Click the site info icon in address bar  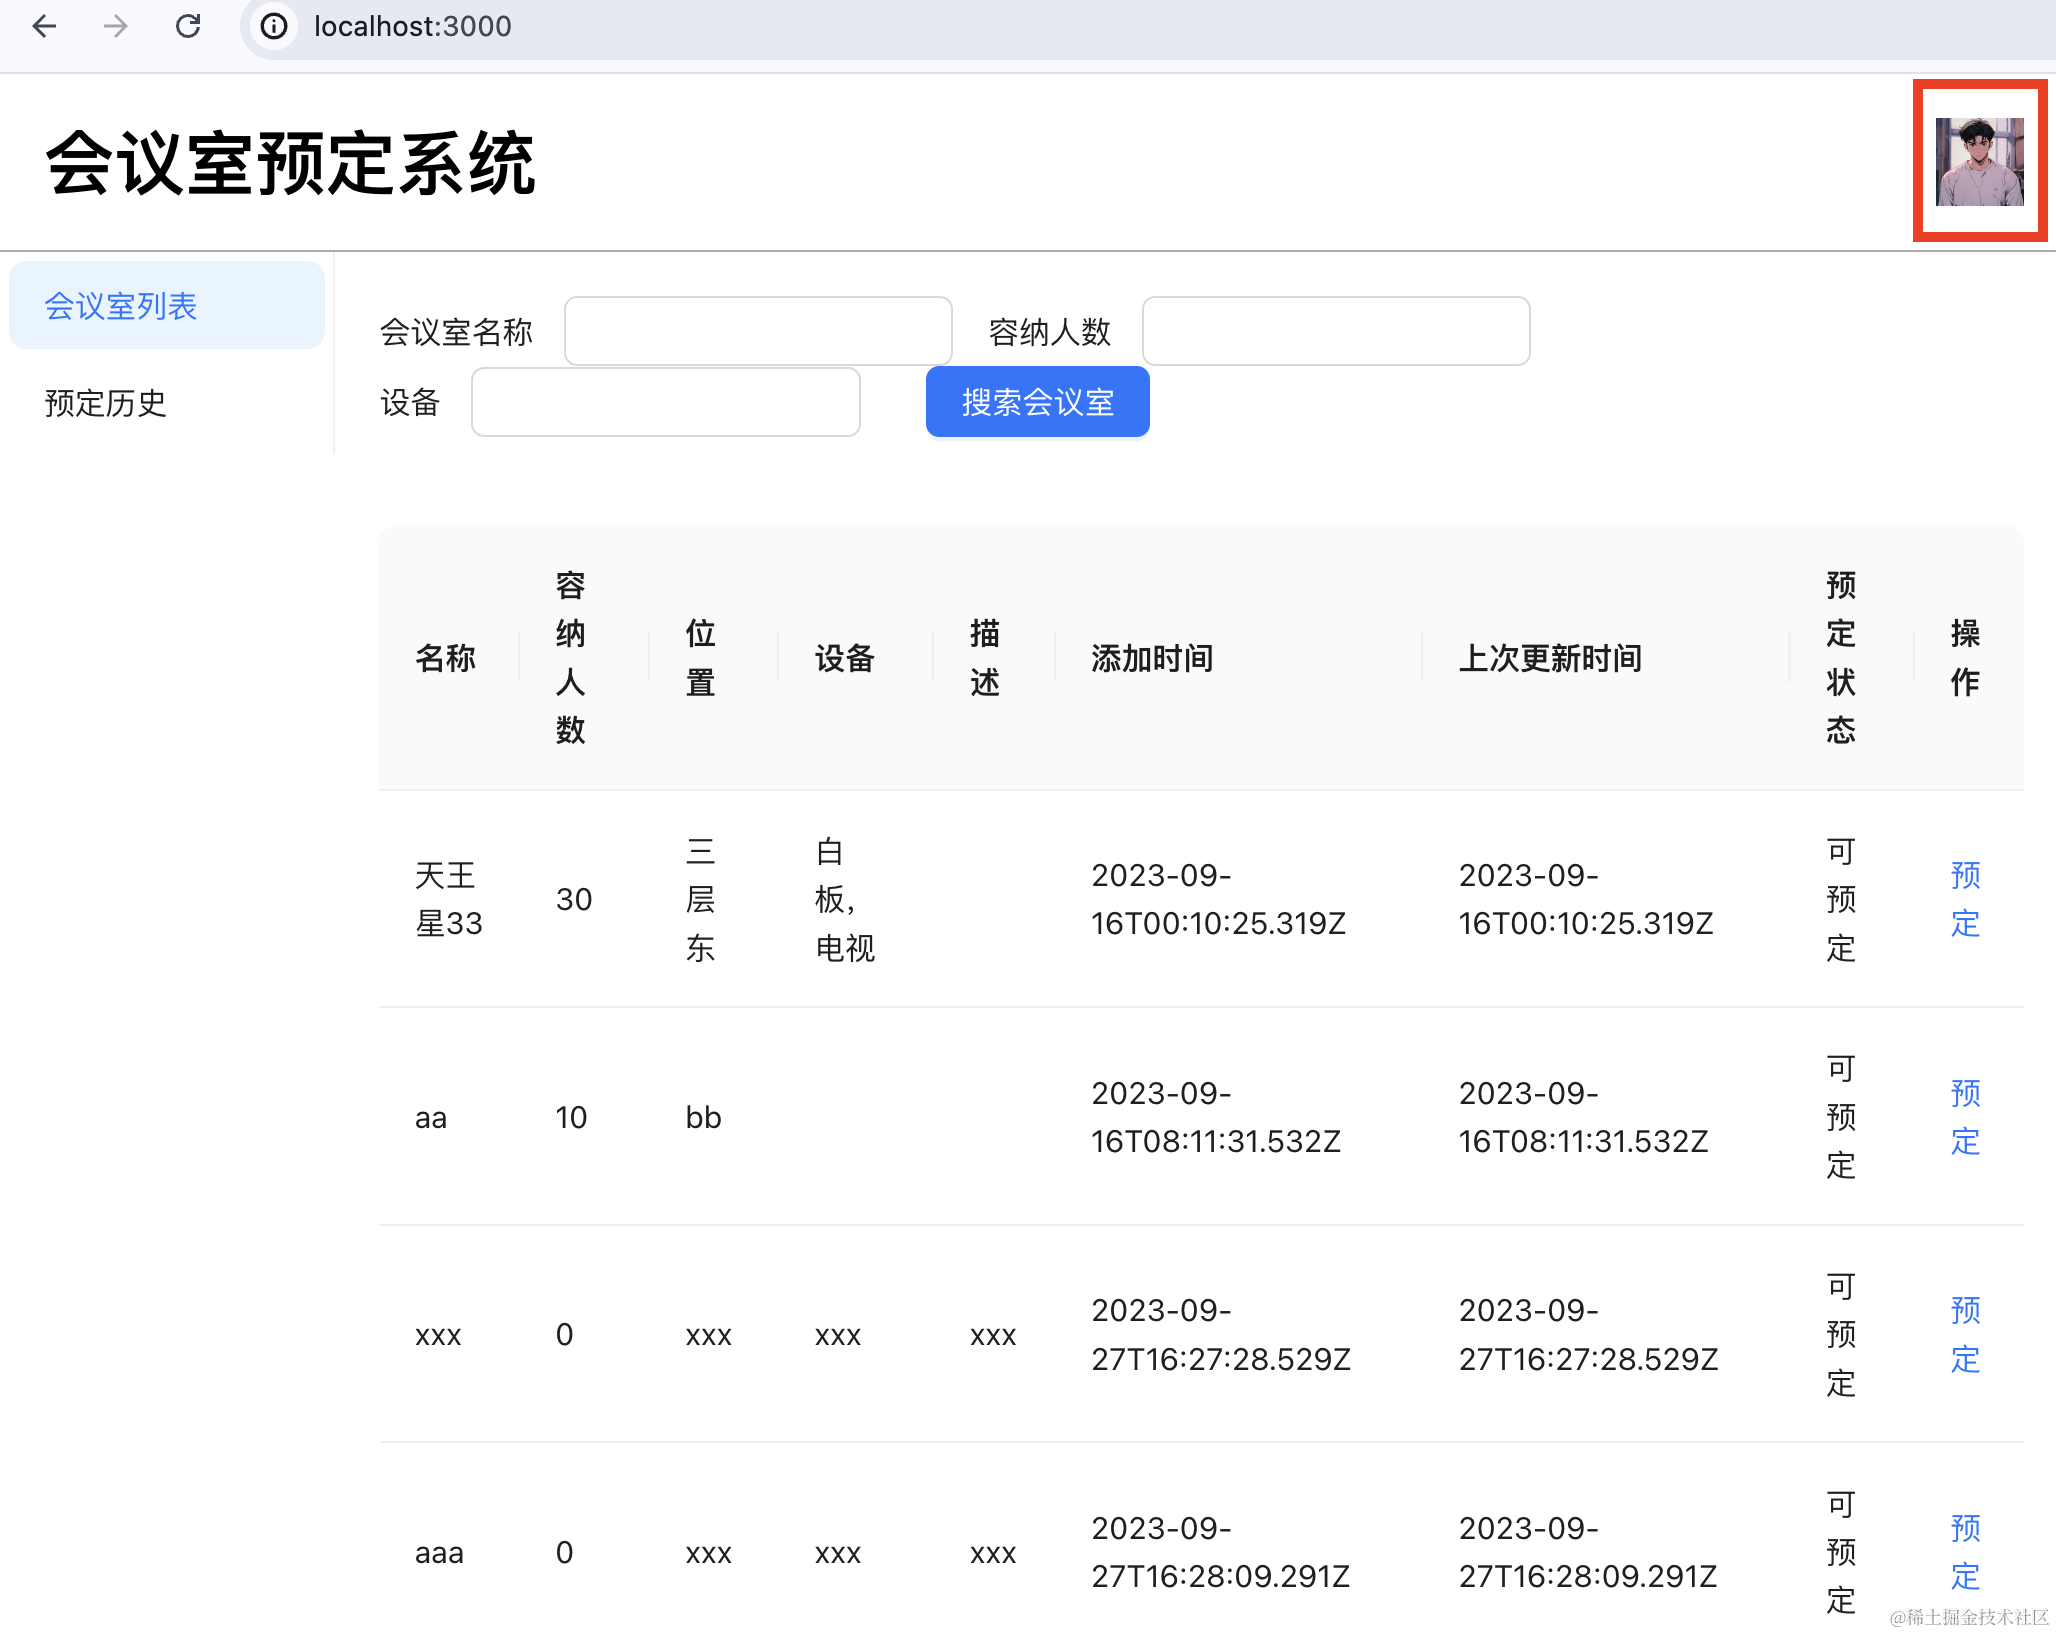click(274, 26)
